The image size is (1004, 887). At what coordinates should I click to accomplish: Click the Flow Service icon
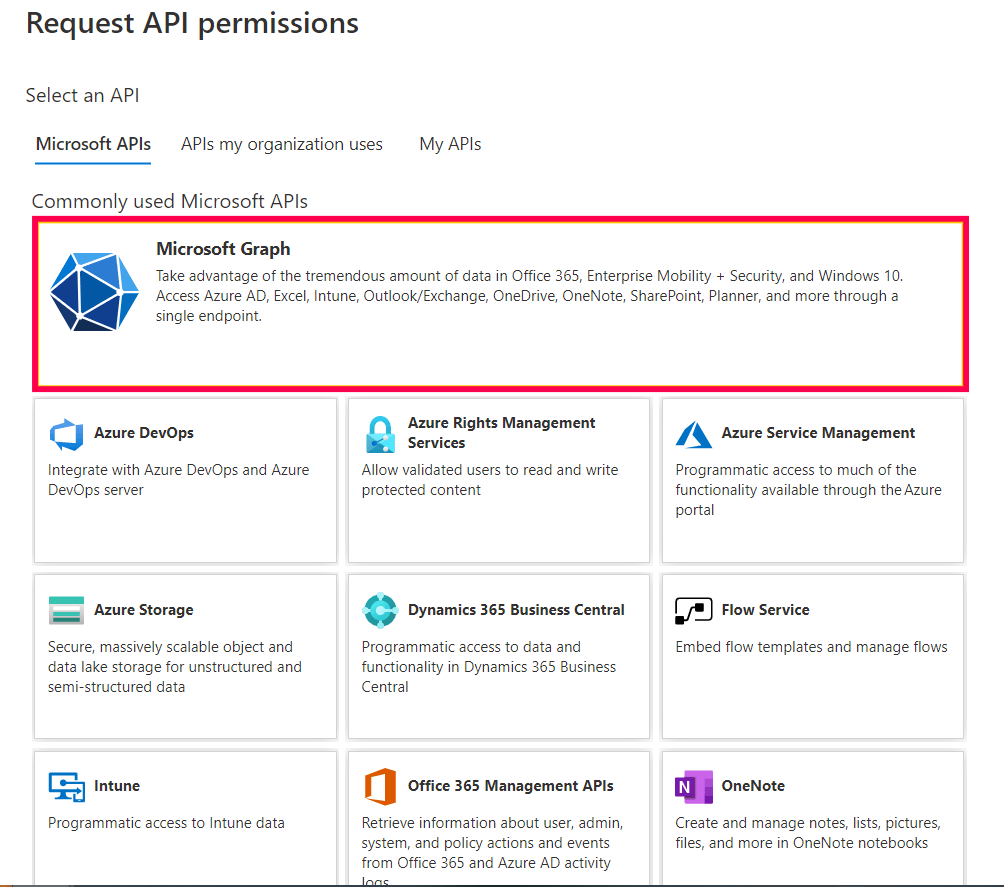pos(693,610)
